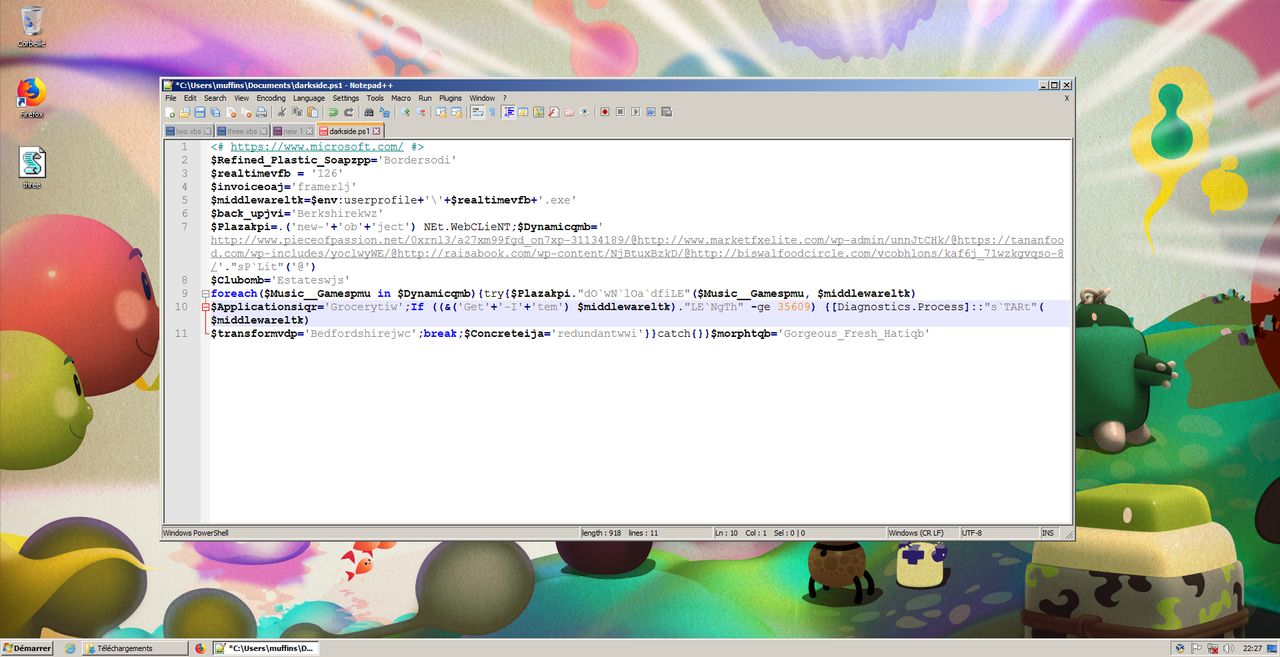Click the 22:27 clock in taskbar
The height and width of the screenshot is (657, 1280).
tap(1252, 648)
